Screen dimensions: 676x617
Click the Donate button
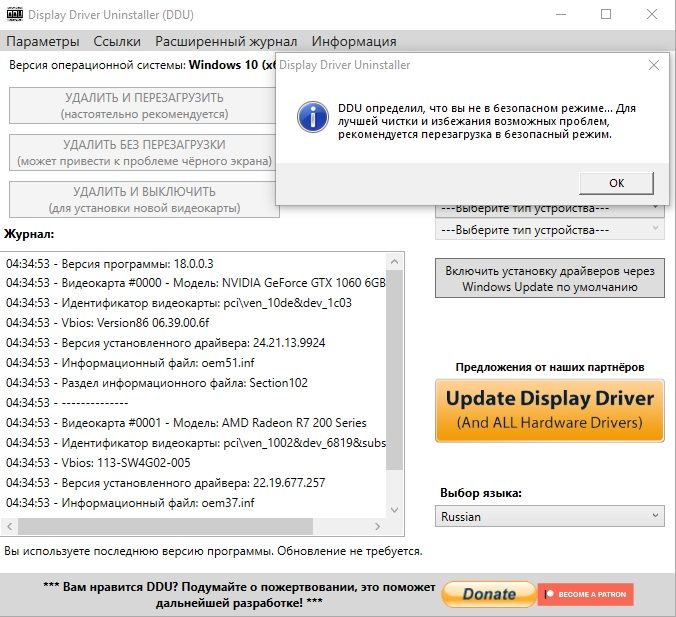pos(489,594)
